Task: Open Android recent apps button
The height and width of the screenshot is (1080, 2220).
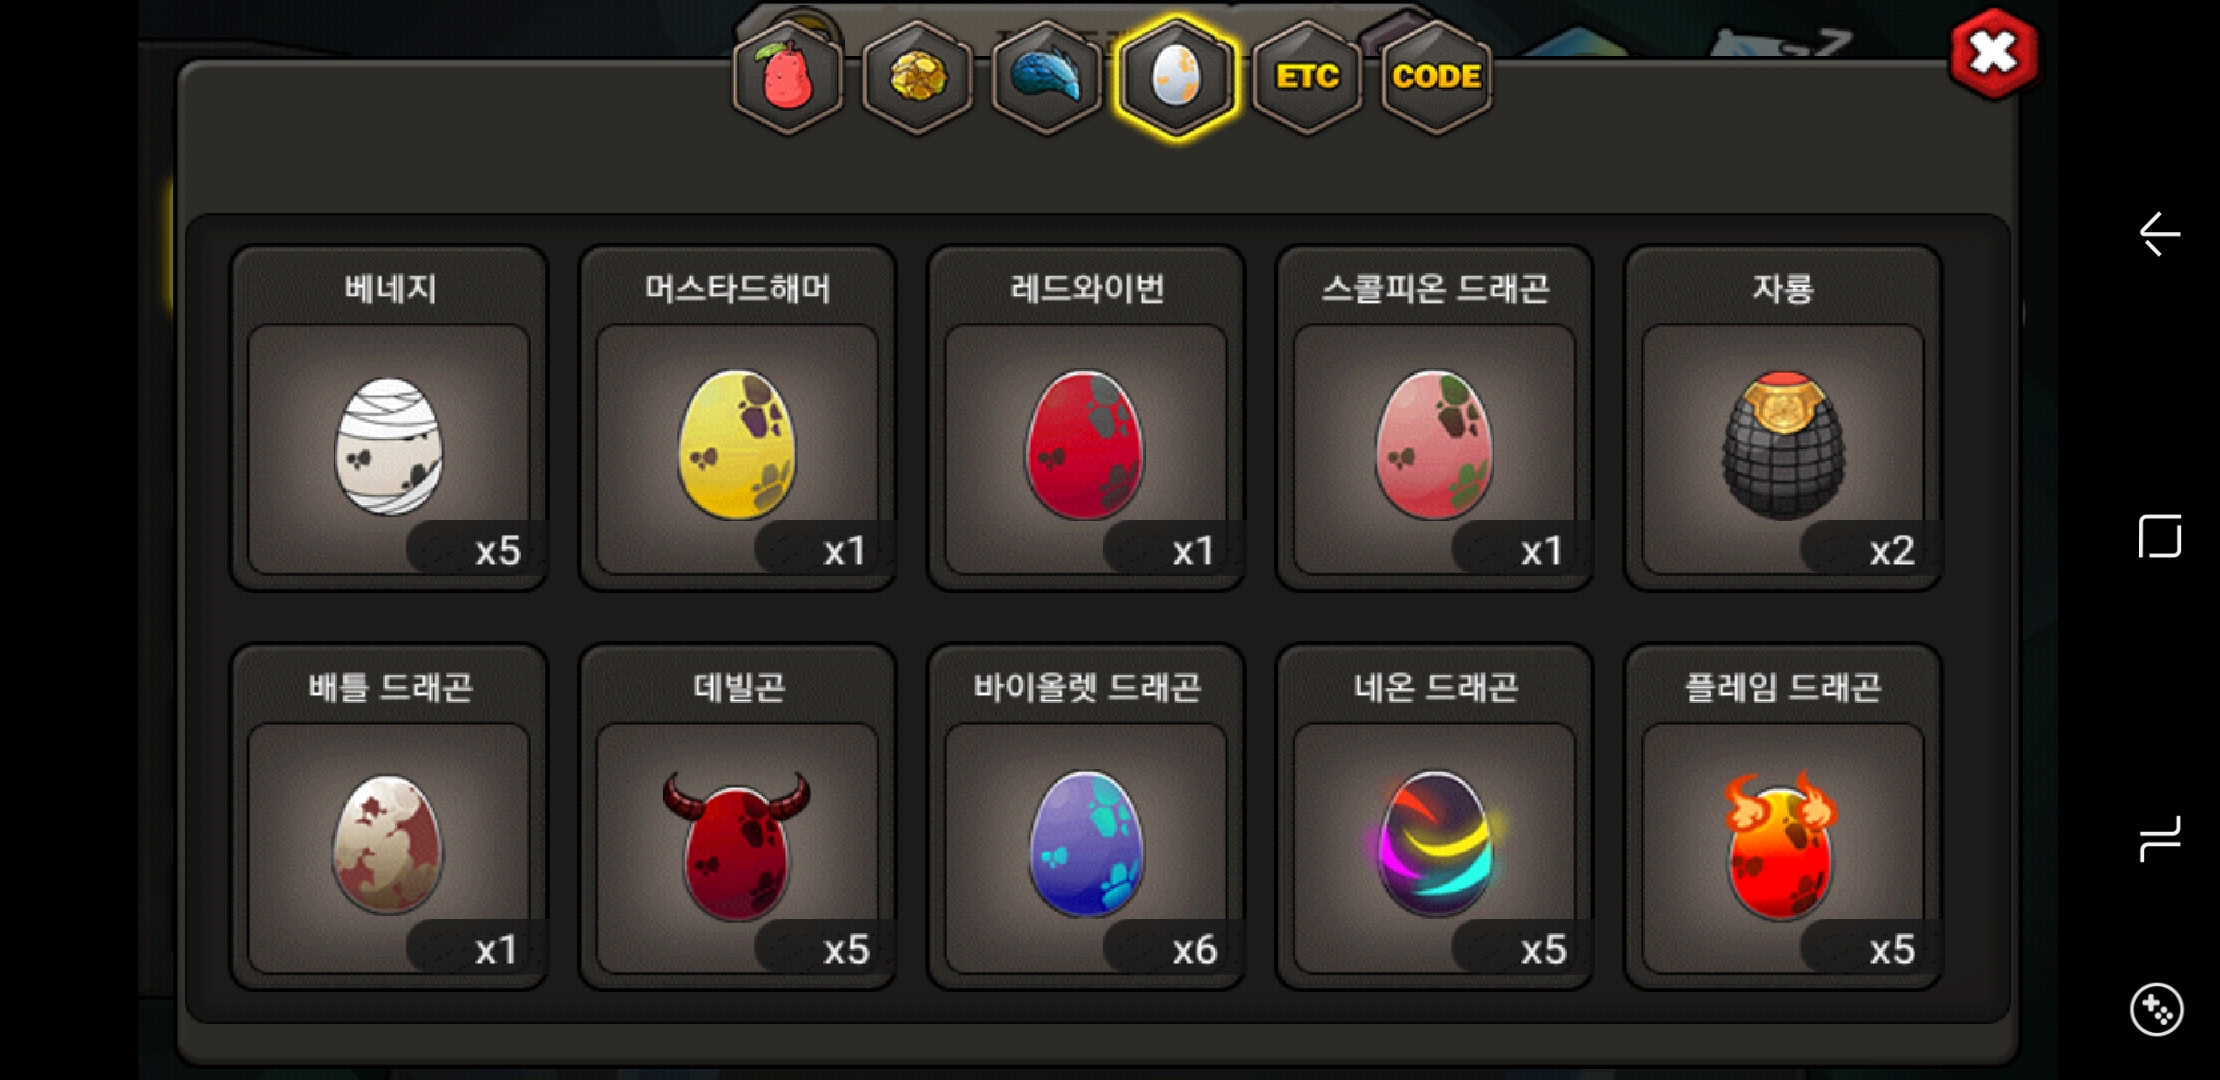Action: pos(2159,839)
